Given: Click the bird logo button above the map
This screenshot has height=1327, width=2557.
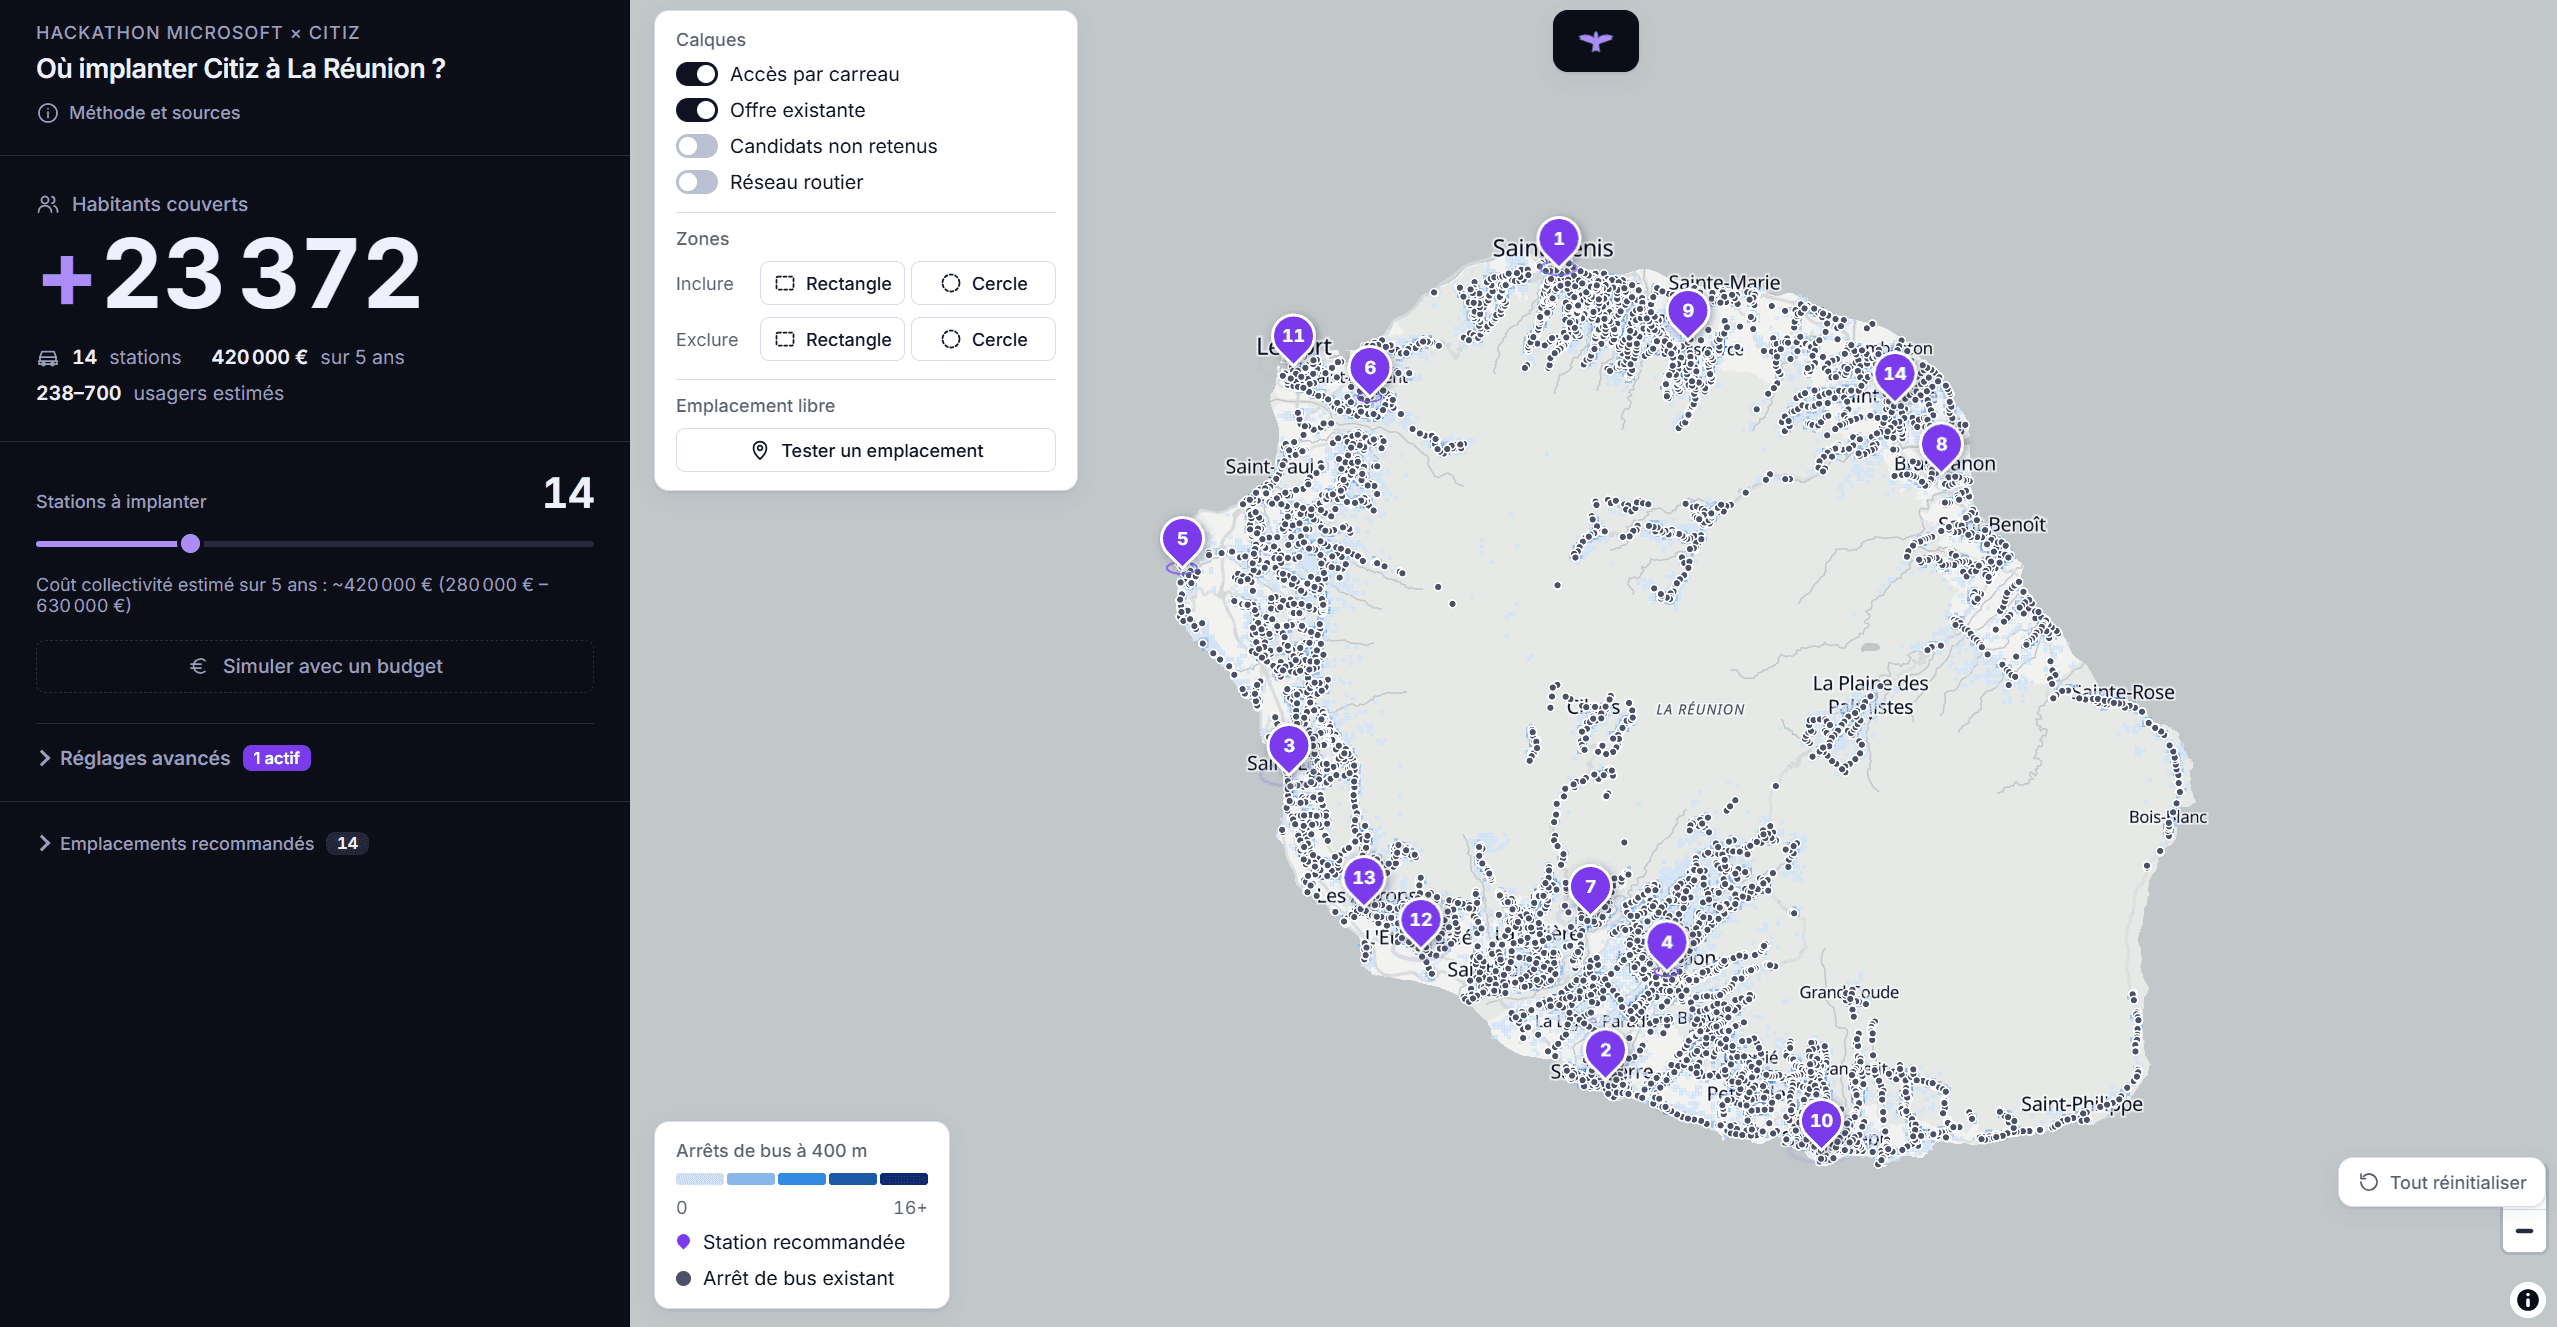Looking at the screenshot, I should click(x=1595, y=41).
